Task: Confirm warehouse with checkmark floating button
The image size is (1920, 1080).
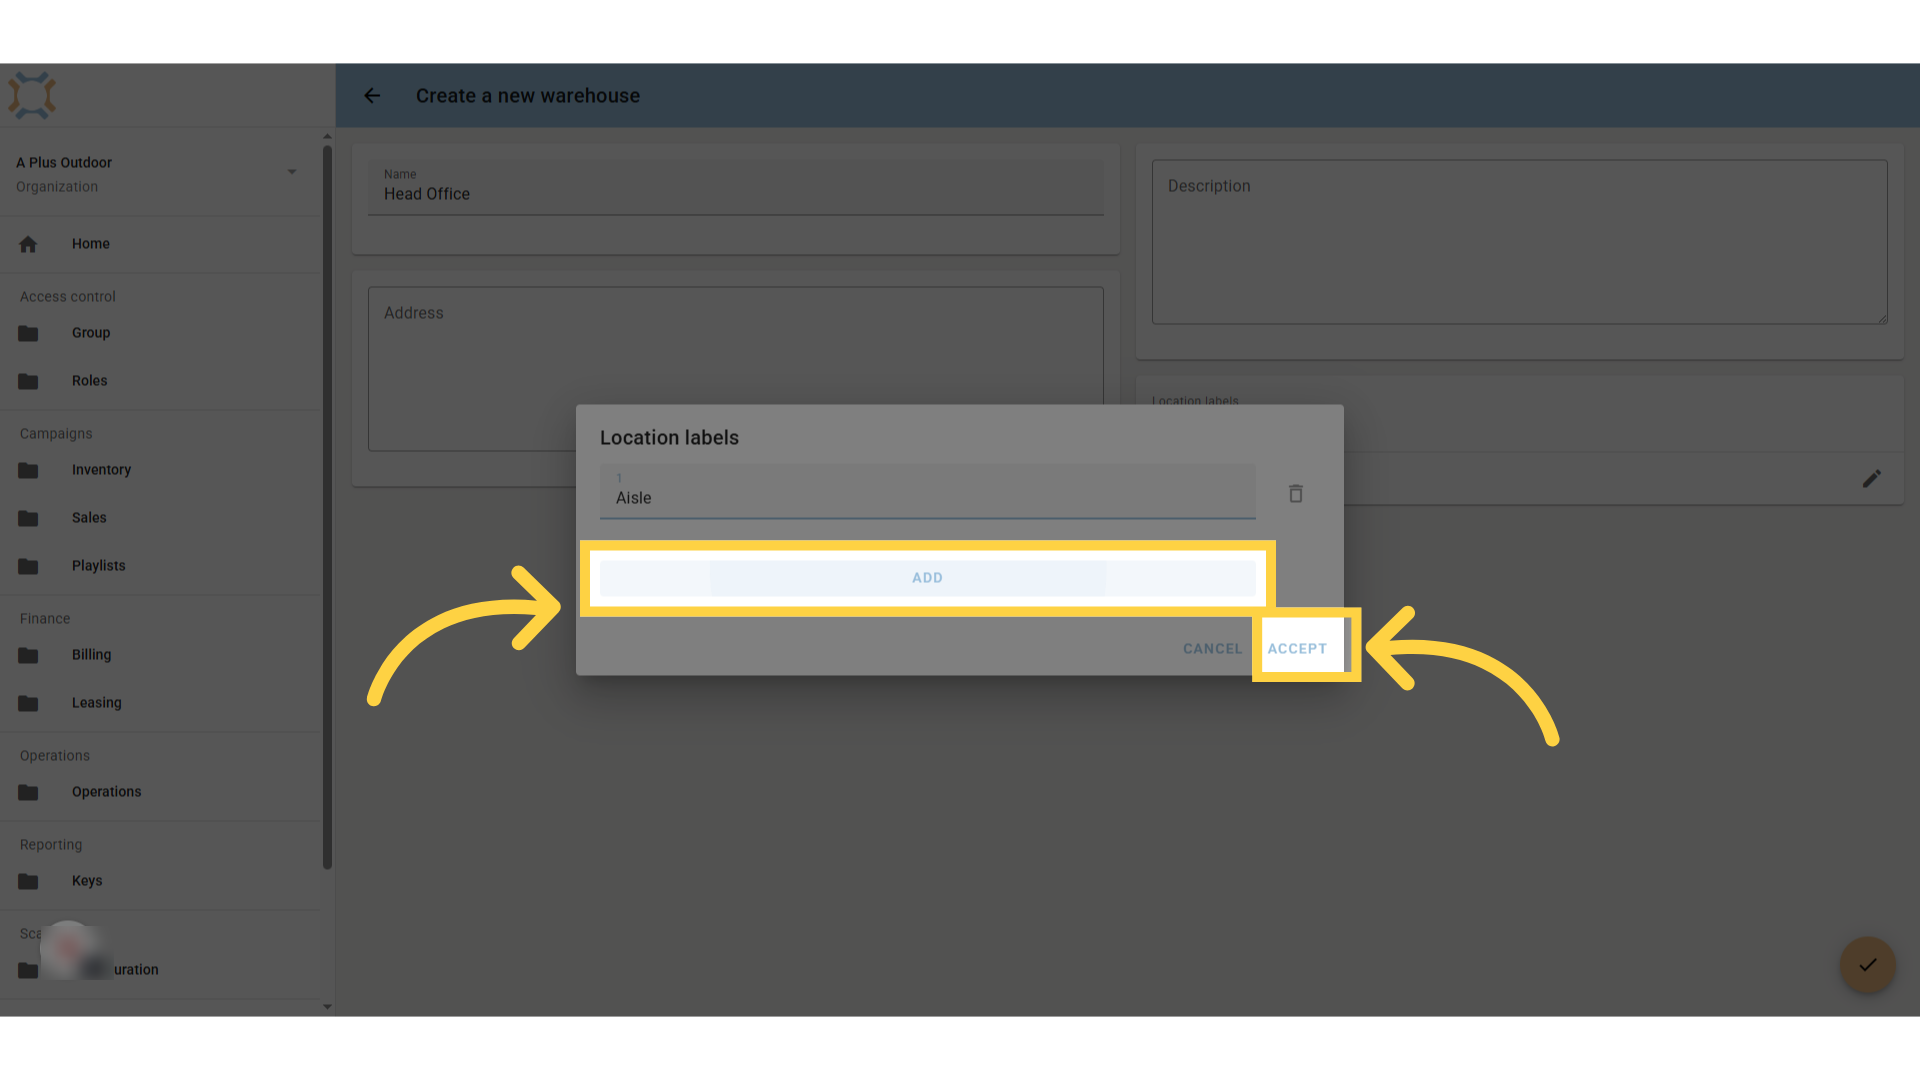Action: [x=1867, y=965]
